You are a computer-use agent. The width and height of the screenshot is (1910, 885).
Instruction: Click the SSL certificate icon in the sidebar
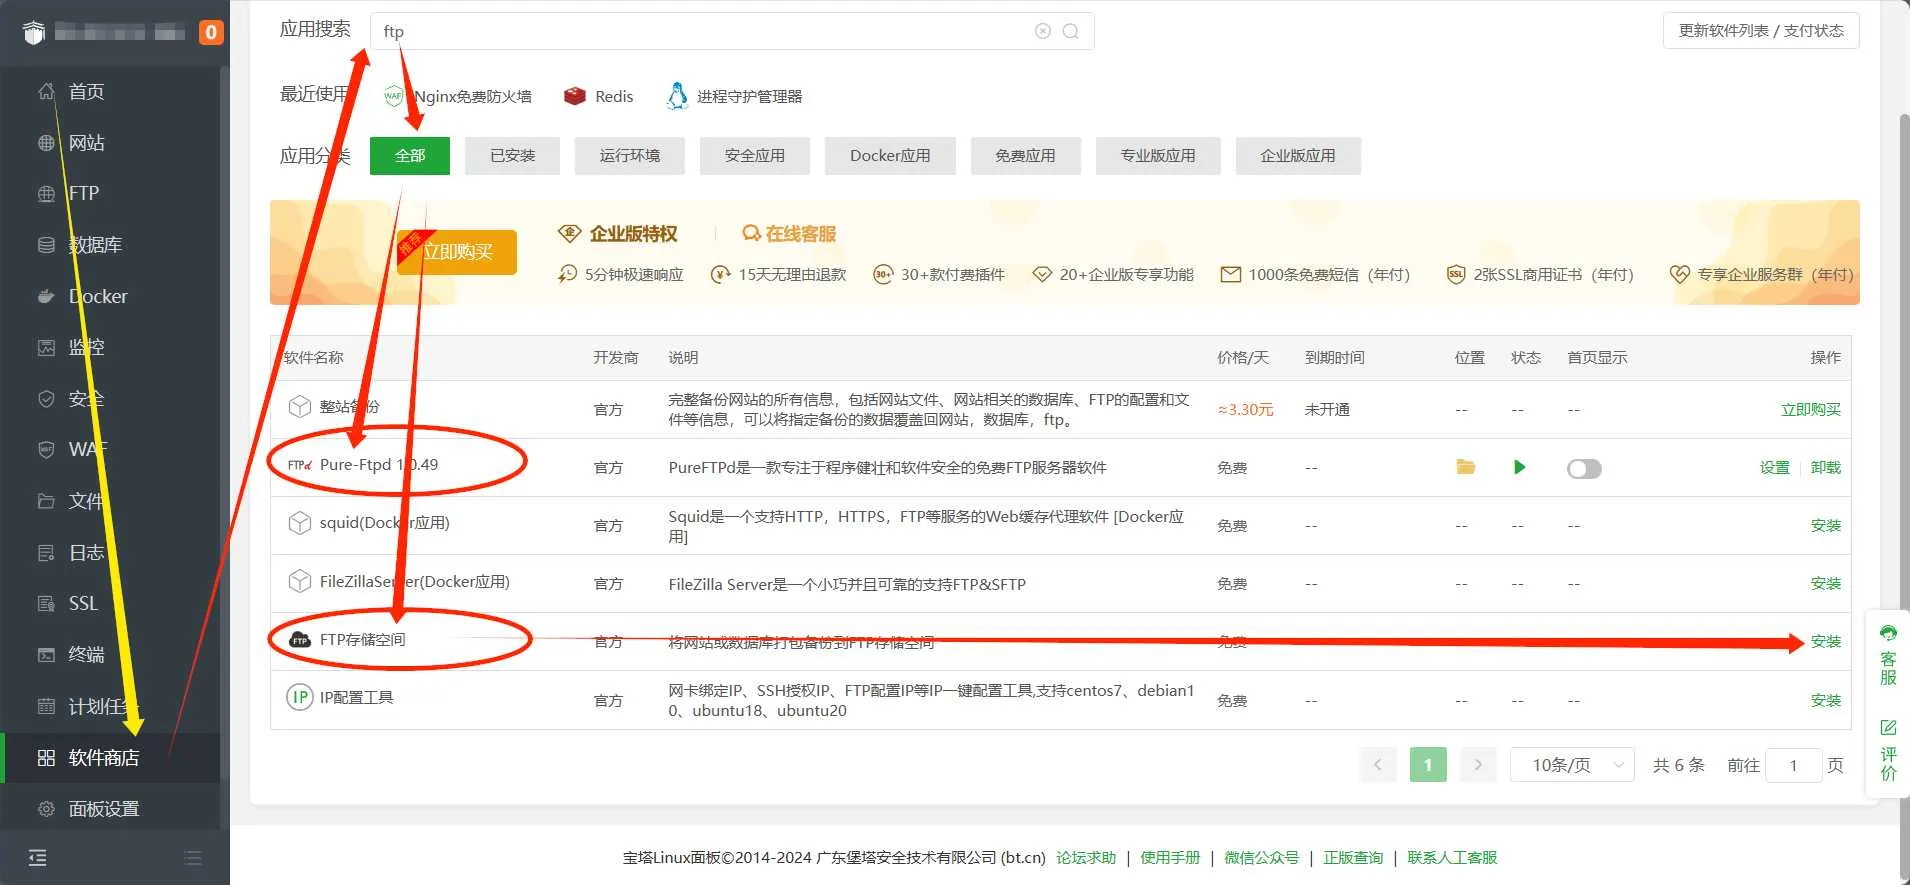[x=46, y=604]
